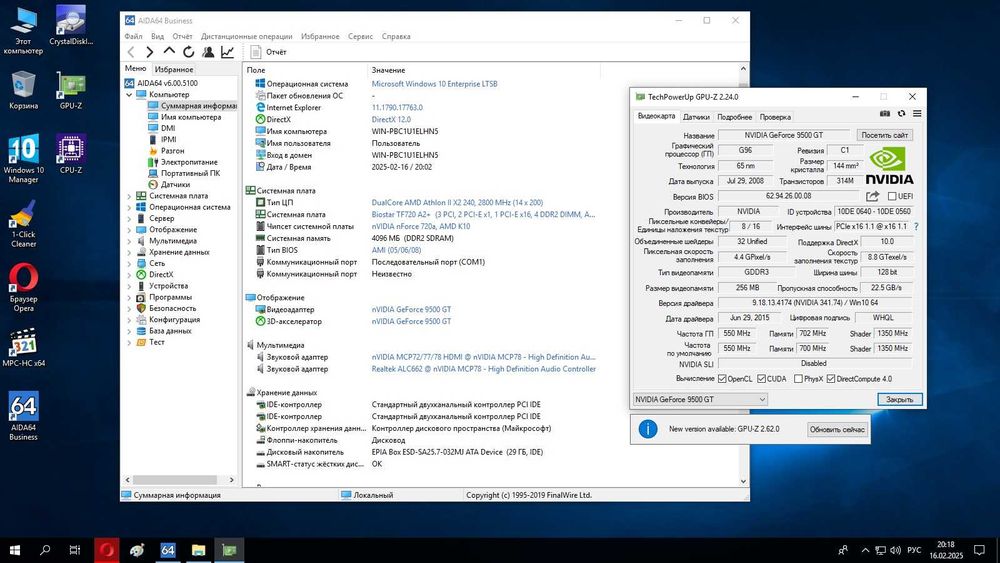Open the GPU-Z hamburger menu icon
1000x563 pixels.
917,113
